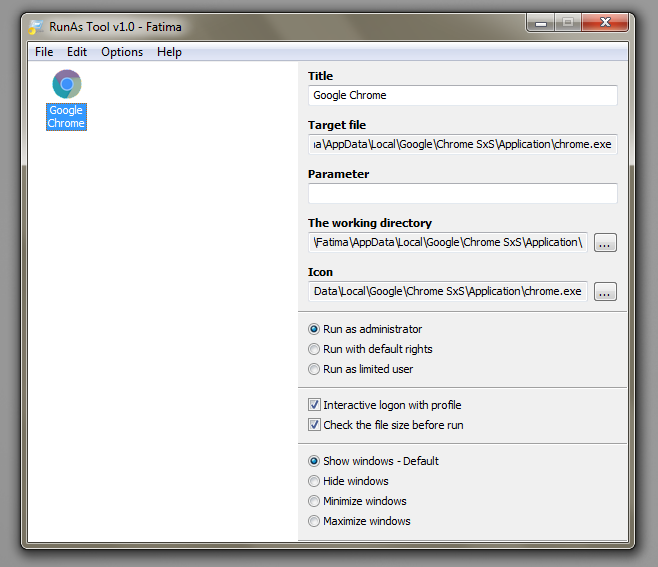Click the RunAs Tool title bar icon
The image size is (658, 567).
point(36,27)
